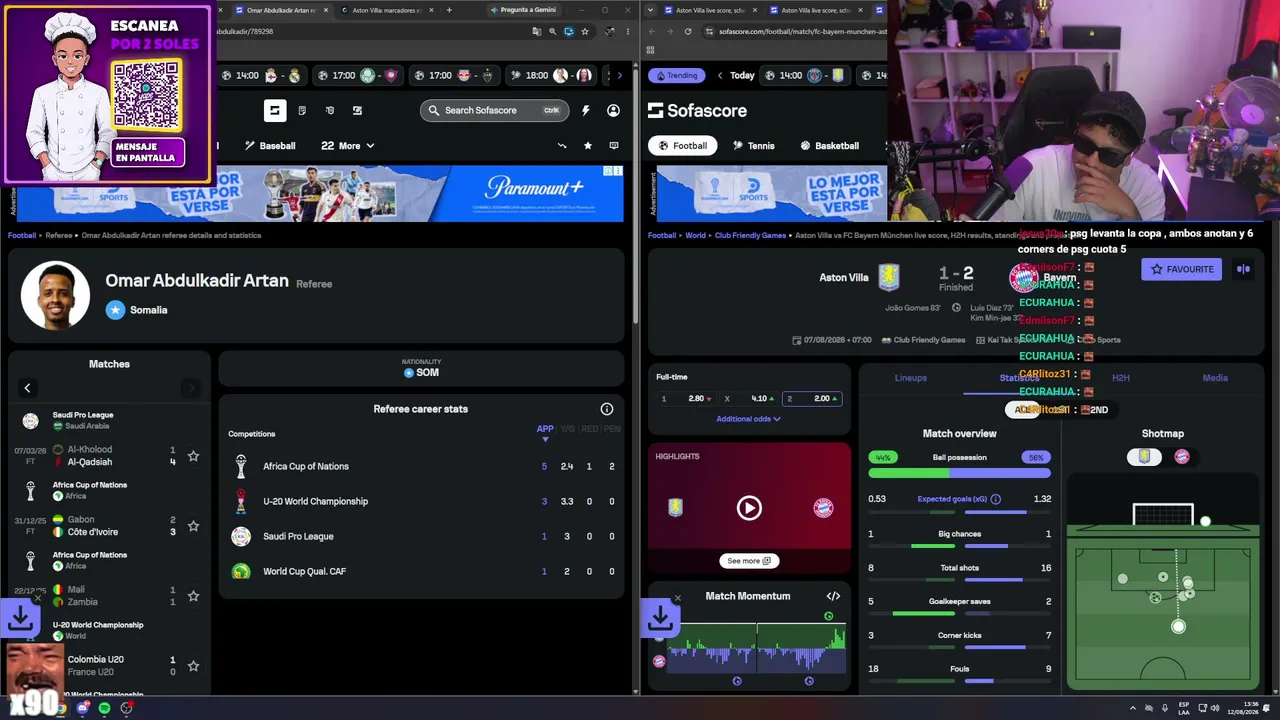Select Basketball in the right window sport bar
The height and width of the screenshot is (720, 1280).
point(829,146)
